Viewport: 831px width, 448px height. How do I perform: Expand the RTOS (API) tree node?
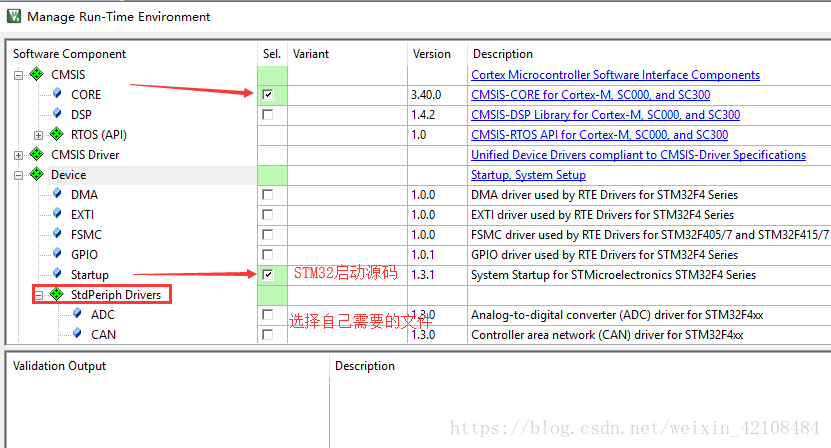coord(38,135)
